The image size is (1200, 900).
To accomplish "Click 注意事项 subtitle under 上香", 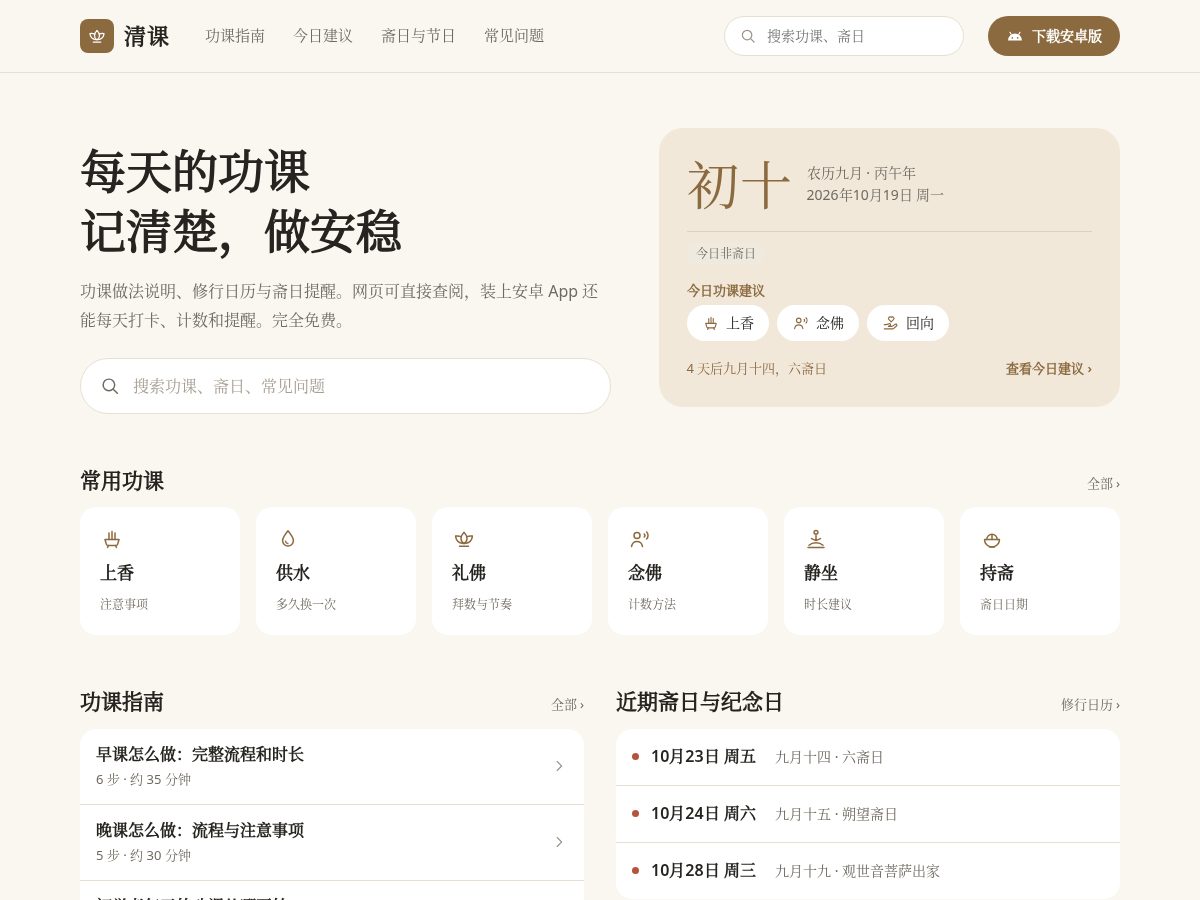I will coord(124,604).
